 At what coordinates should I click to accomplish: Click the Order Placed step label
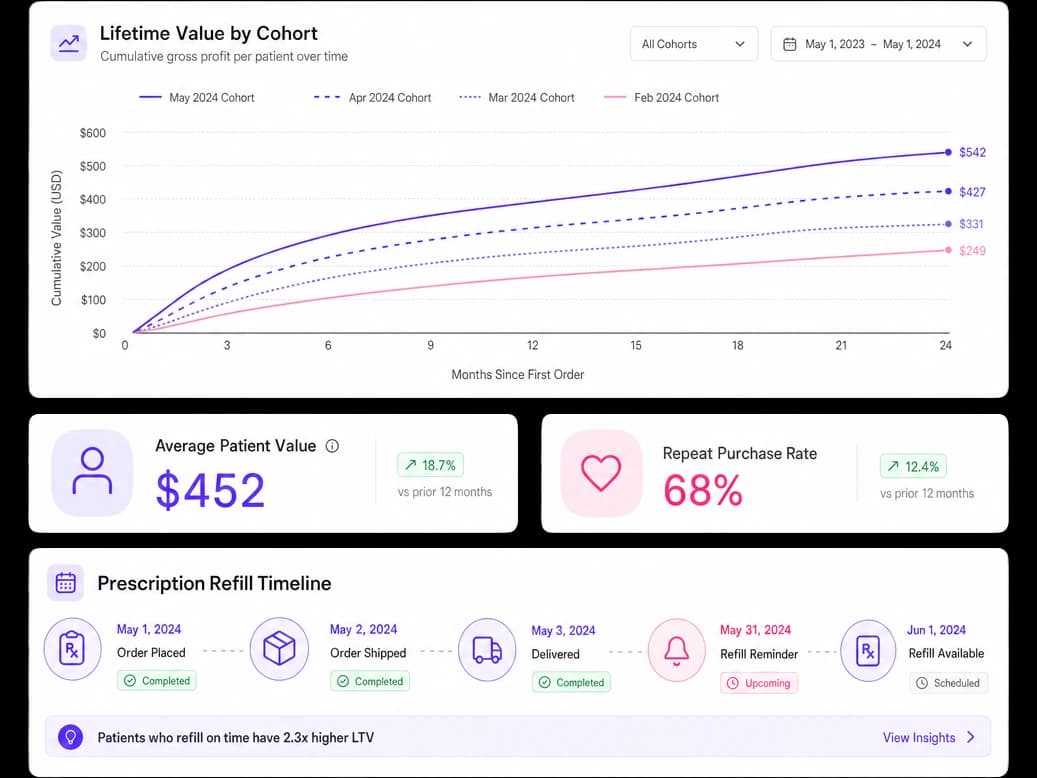click(151, 653)
